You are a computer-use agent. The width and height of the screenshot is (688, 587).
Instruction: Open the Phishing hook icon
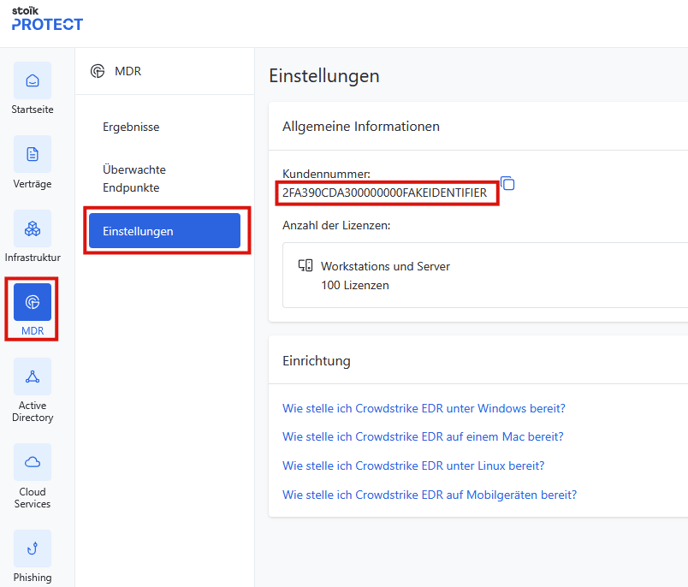pos(32,548)
